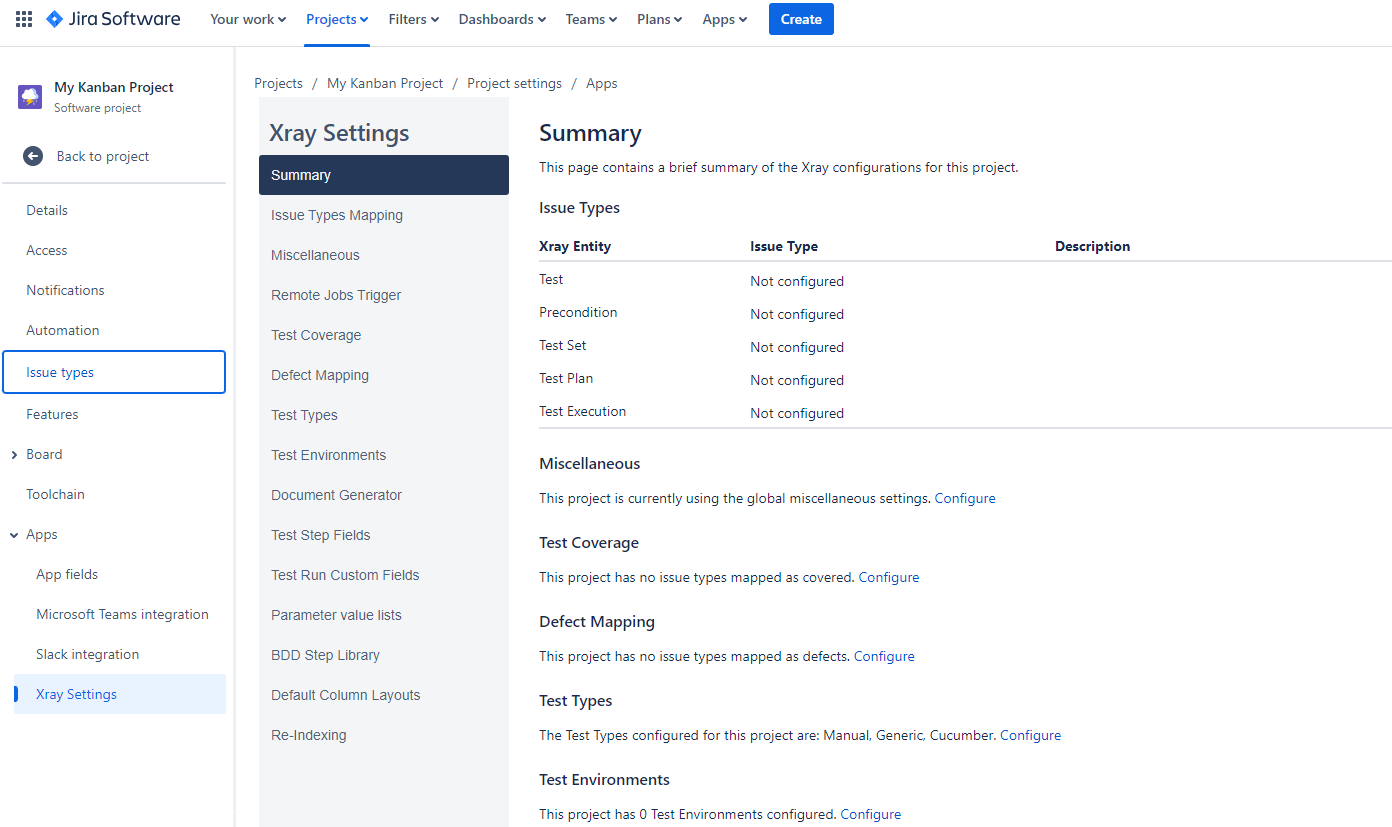Expand the Board section chevron
1392x827 pixels.
tap(14, 455)
